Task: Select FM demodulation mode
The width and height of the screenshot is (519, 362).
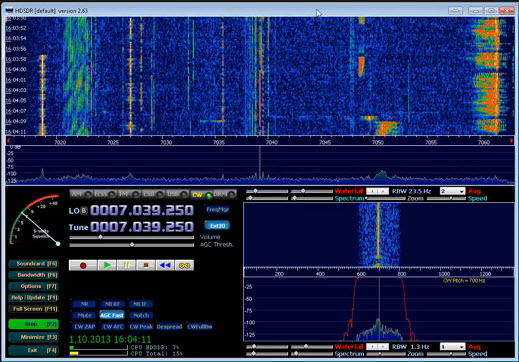Action: [x=129, y=194]
